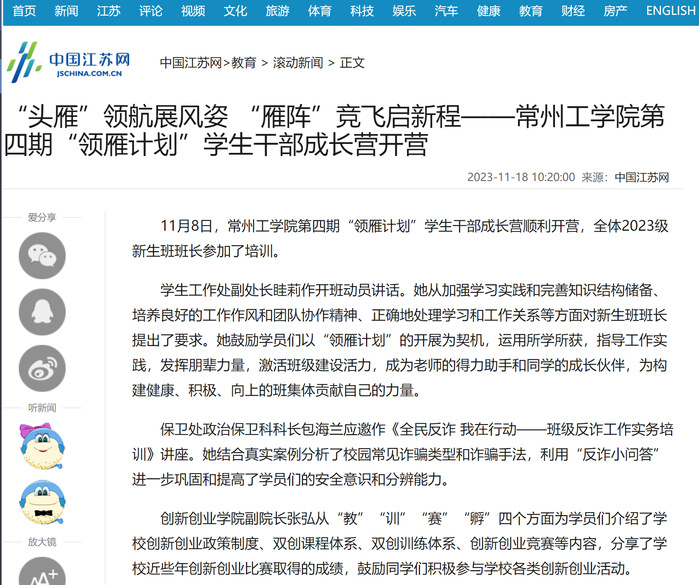Click 教育 in the breadcrumb path

click(244, 62)
